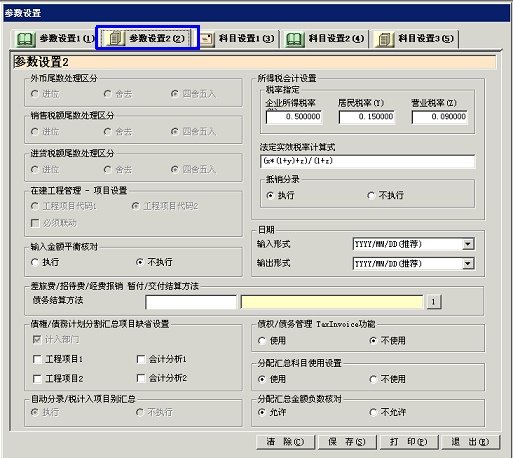Click the document icon on 参数设置2 tab
Screen dimensions: 513x458
(115, 39)
